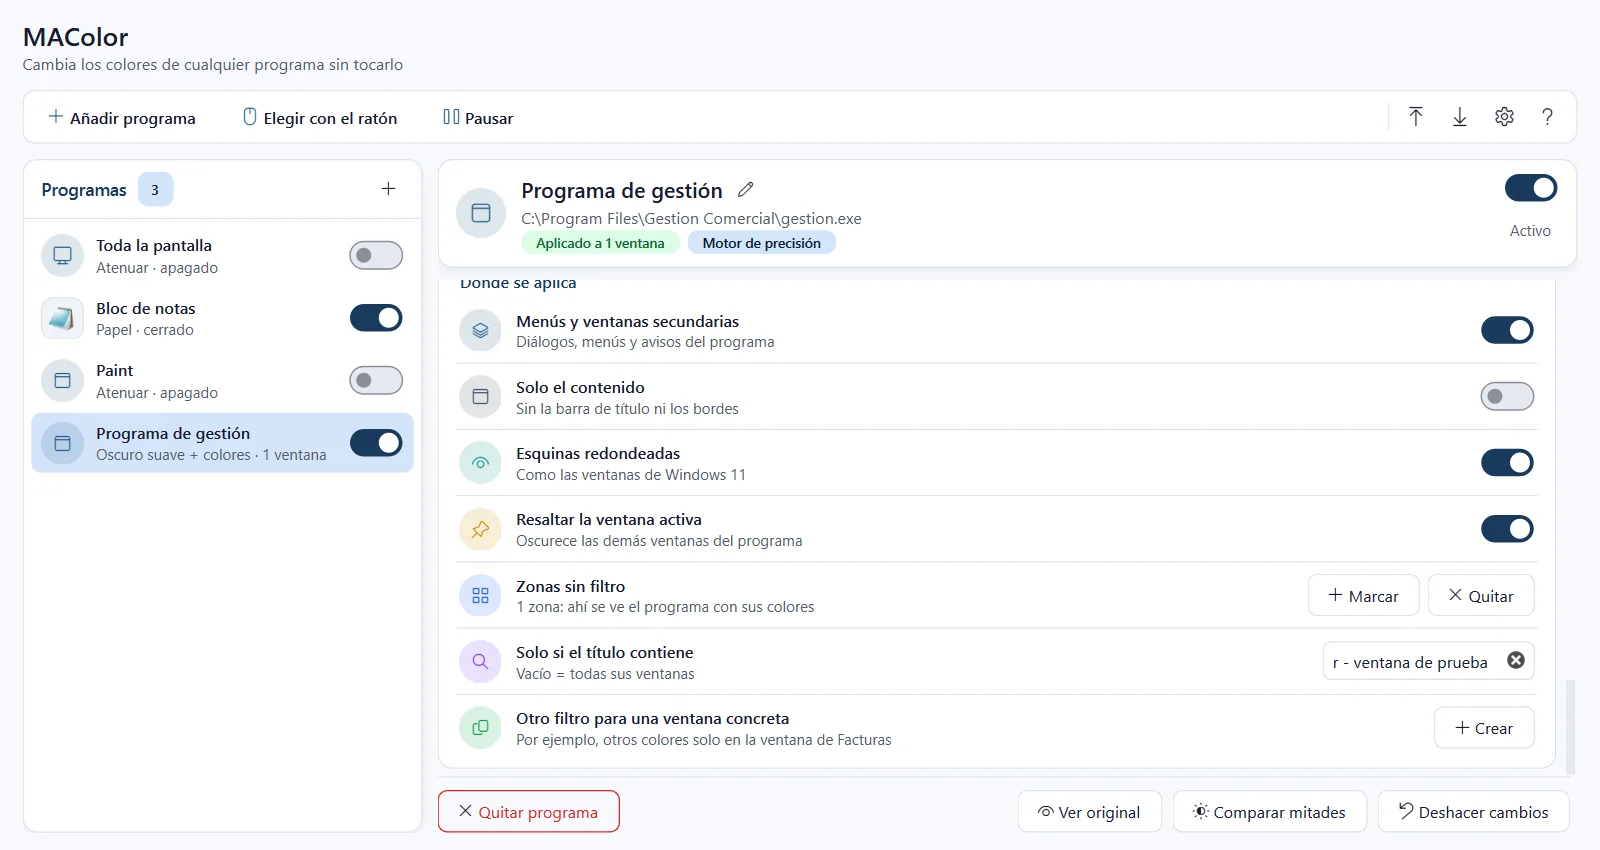Turn off Resaltar la ventana activa switch
Image resolution: width=1600 pixels, height=850 pixels.
click(1507, 528)
